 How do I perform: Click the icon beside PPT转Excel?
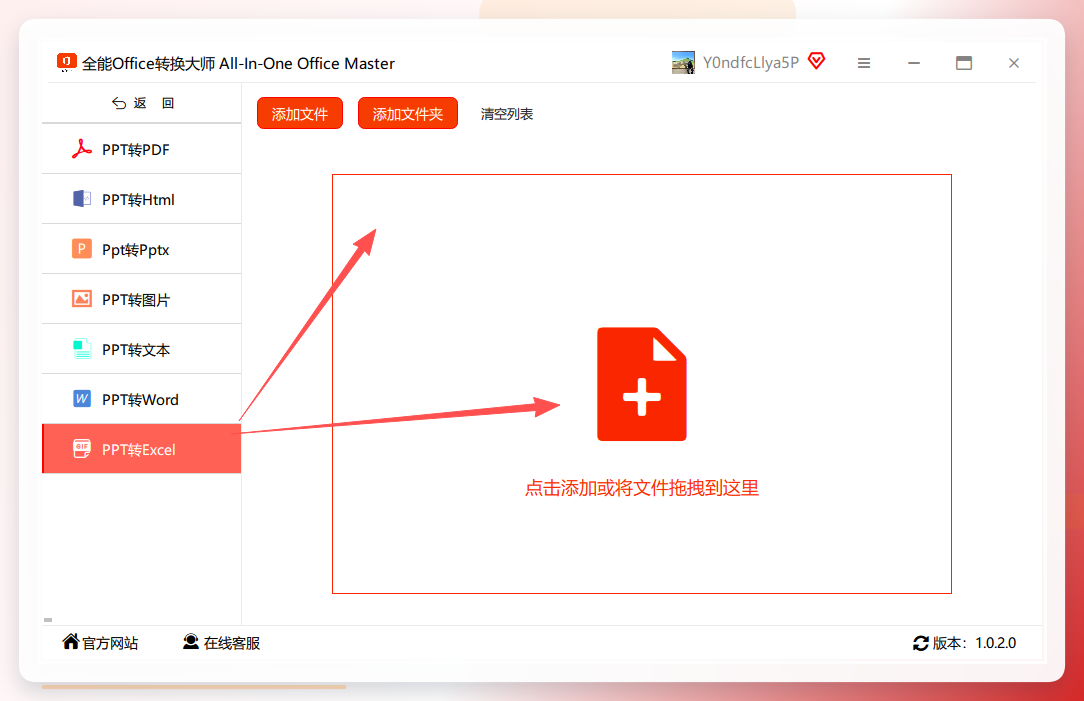click(82, 449)
